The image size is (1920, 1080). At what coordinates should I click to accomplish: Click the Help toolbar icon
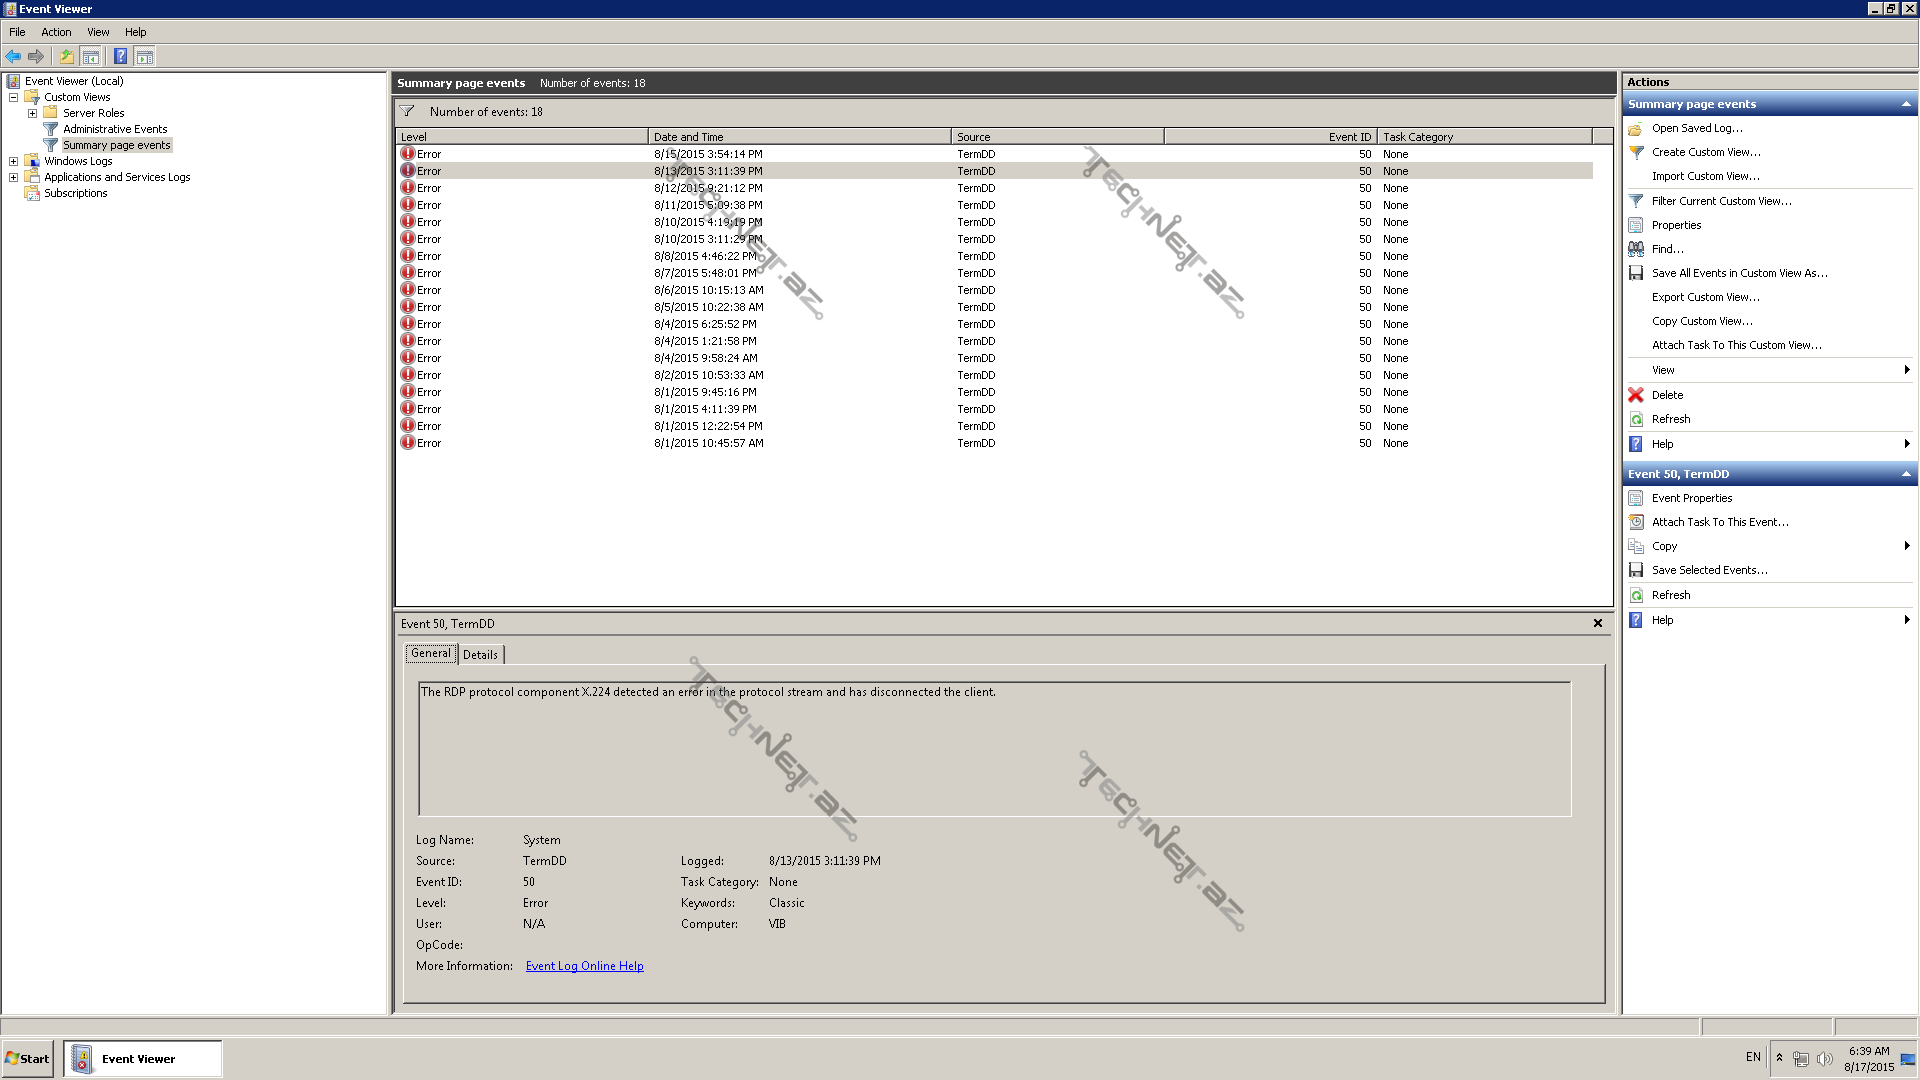(120, 57)
